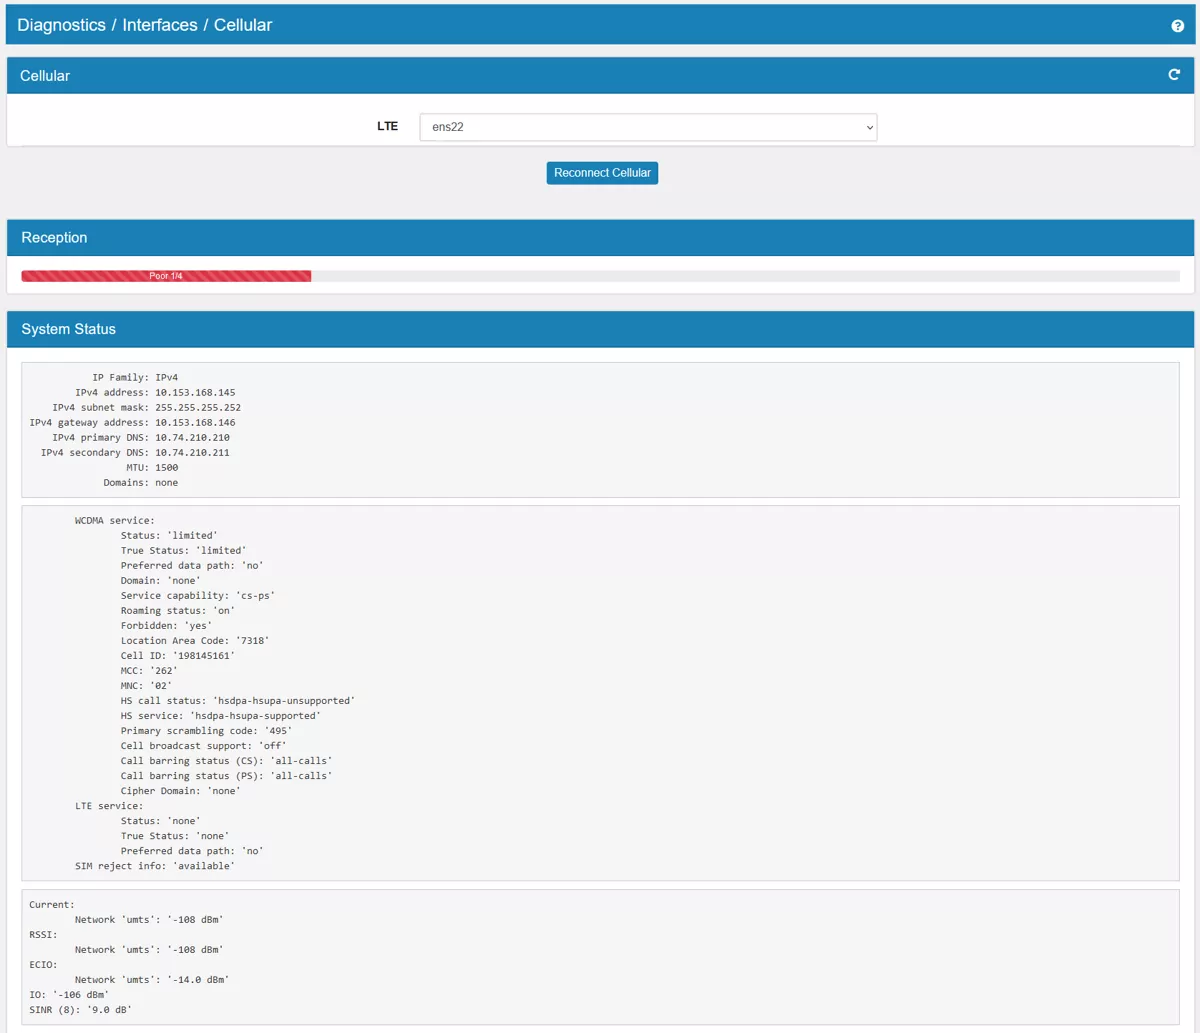The height and width of the screenshot is (1033, 1200).
Task: Click the SIM reject info 'available' line
Action: coord(155,866)
